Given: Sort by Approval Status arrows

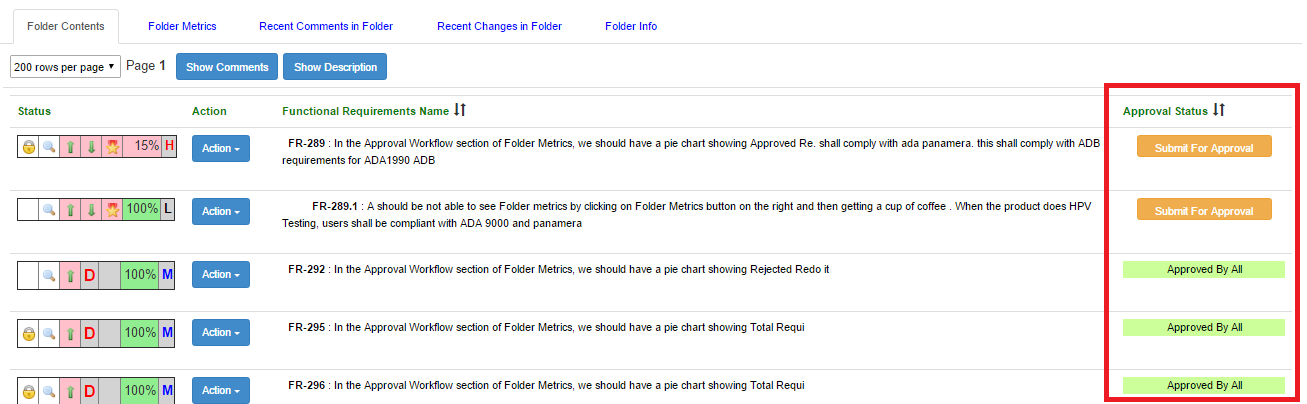Looking at the screenshot, I should click(x=1219, y=109).
